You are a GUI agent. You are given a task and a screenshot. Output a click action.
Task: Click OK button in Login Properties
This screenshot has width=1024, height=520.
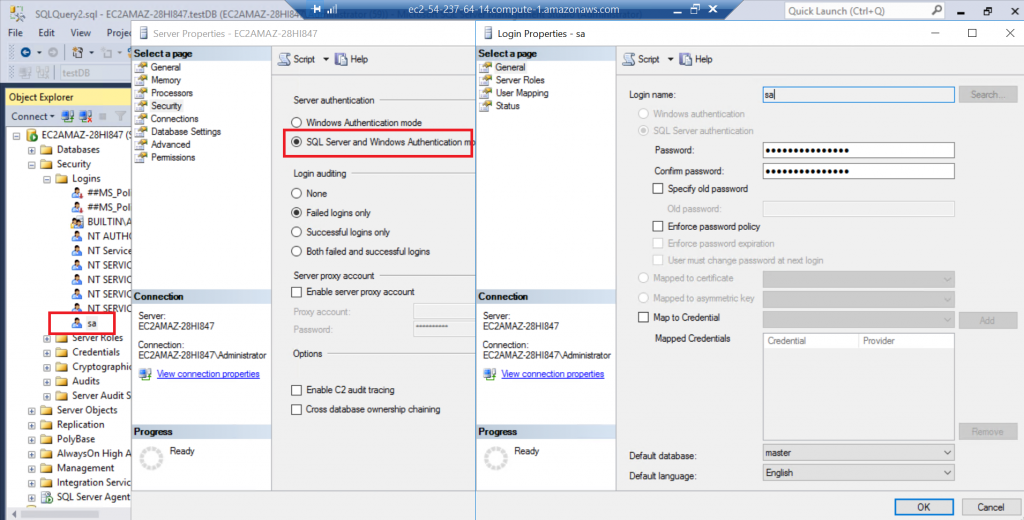[923, 507]
